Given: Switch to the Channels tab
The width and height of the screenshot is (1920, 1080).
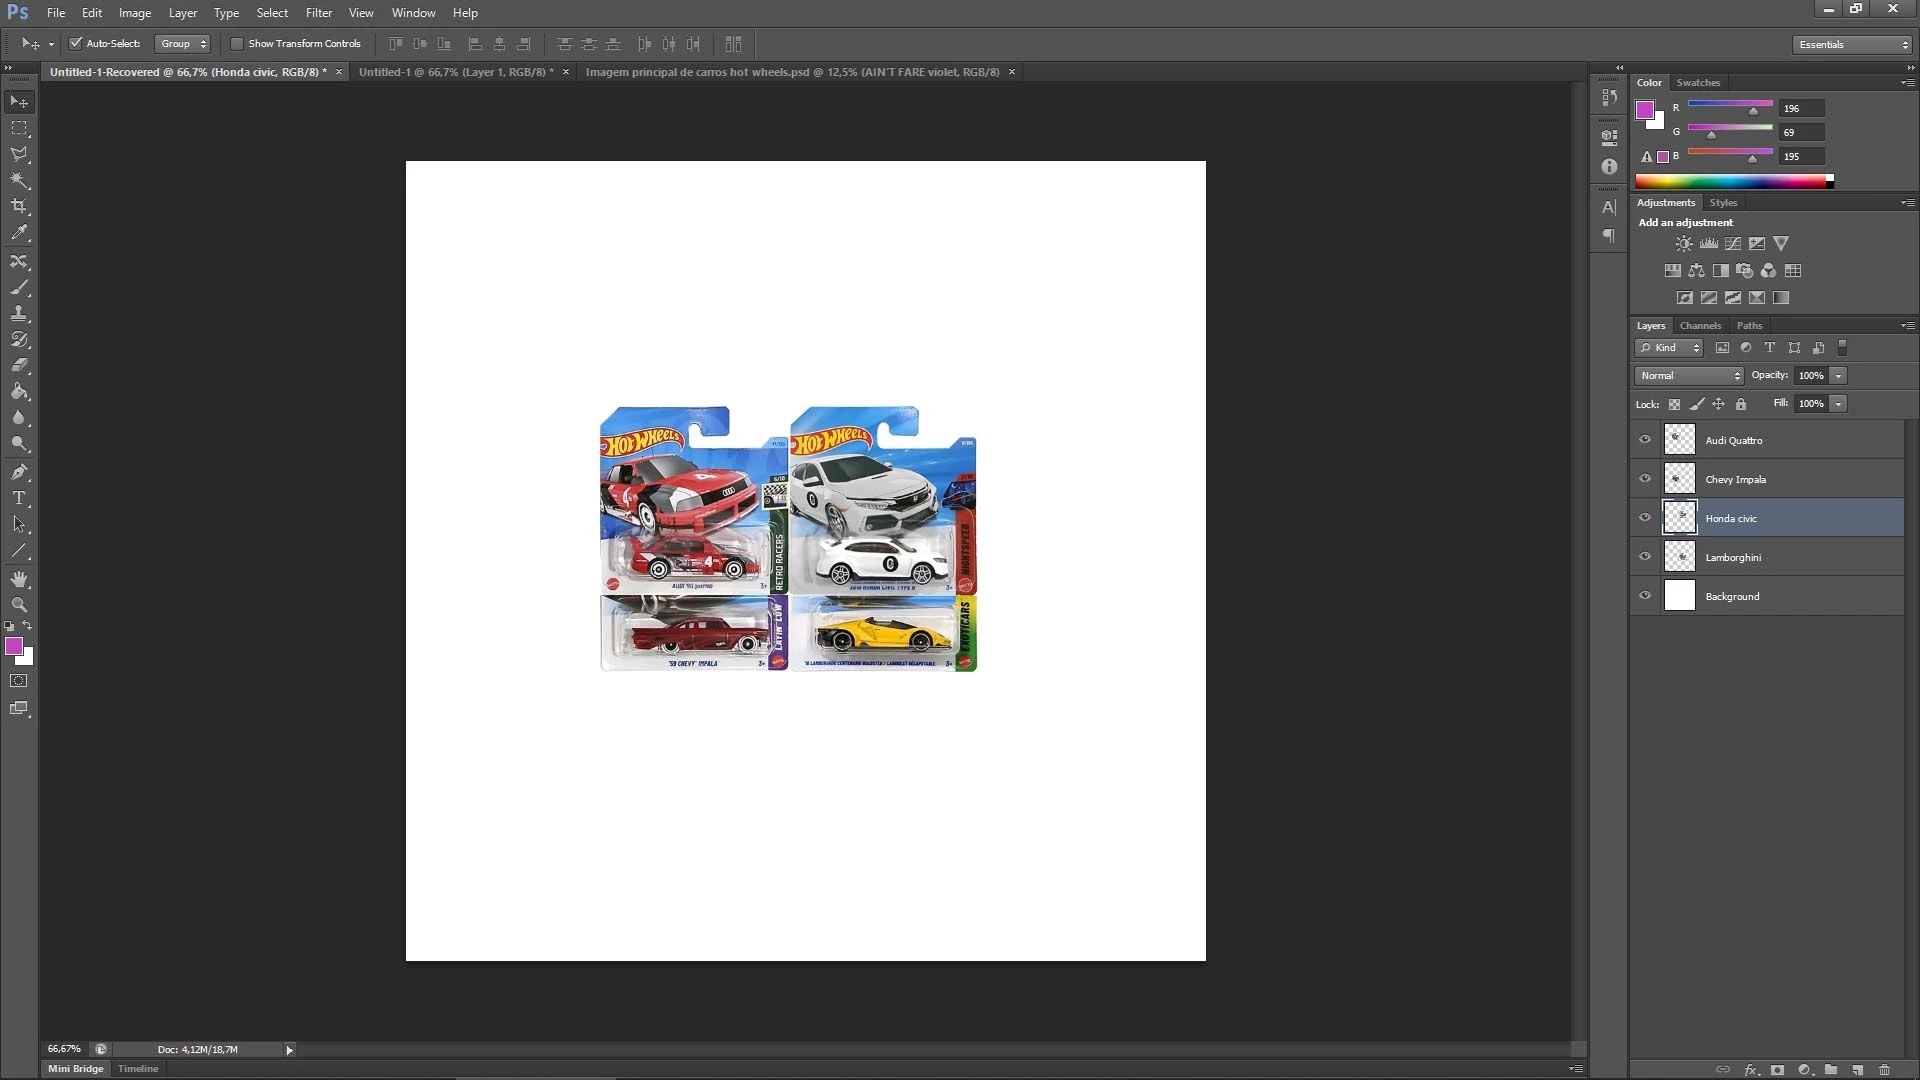Looking at the screenshot, I should click(x=1700, y=326).
